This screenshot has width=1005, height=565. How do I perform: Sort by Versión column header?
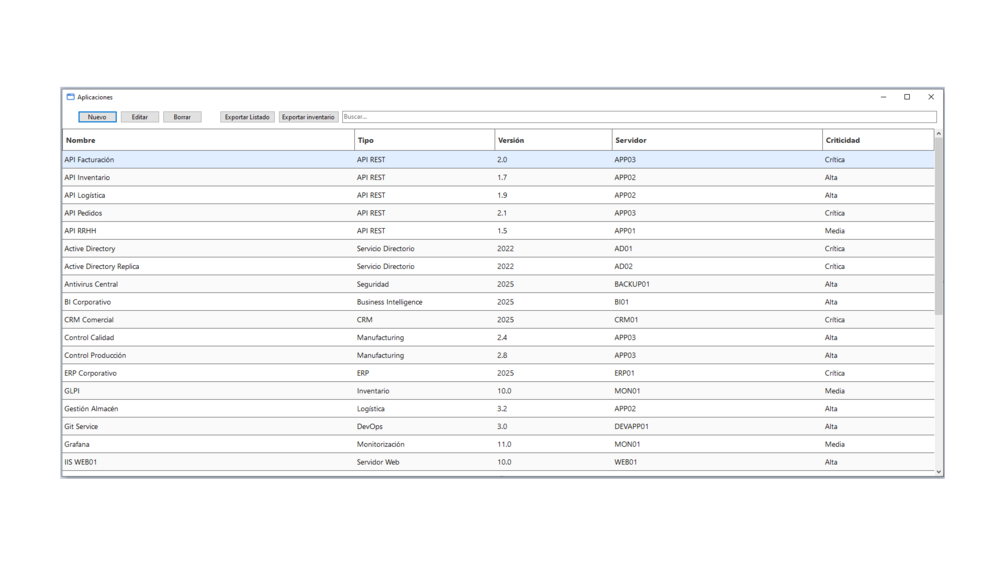(553, 140)
